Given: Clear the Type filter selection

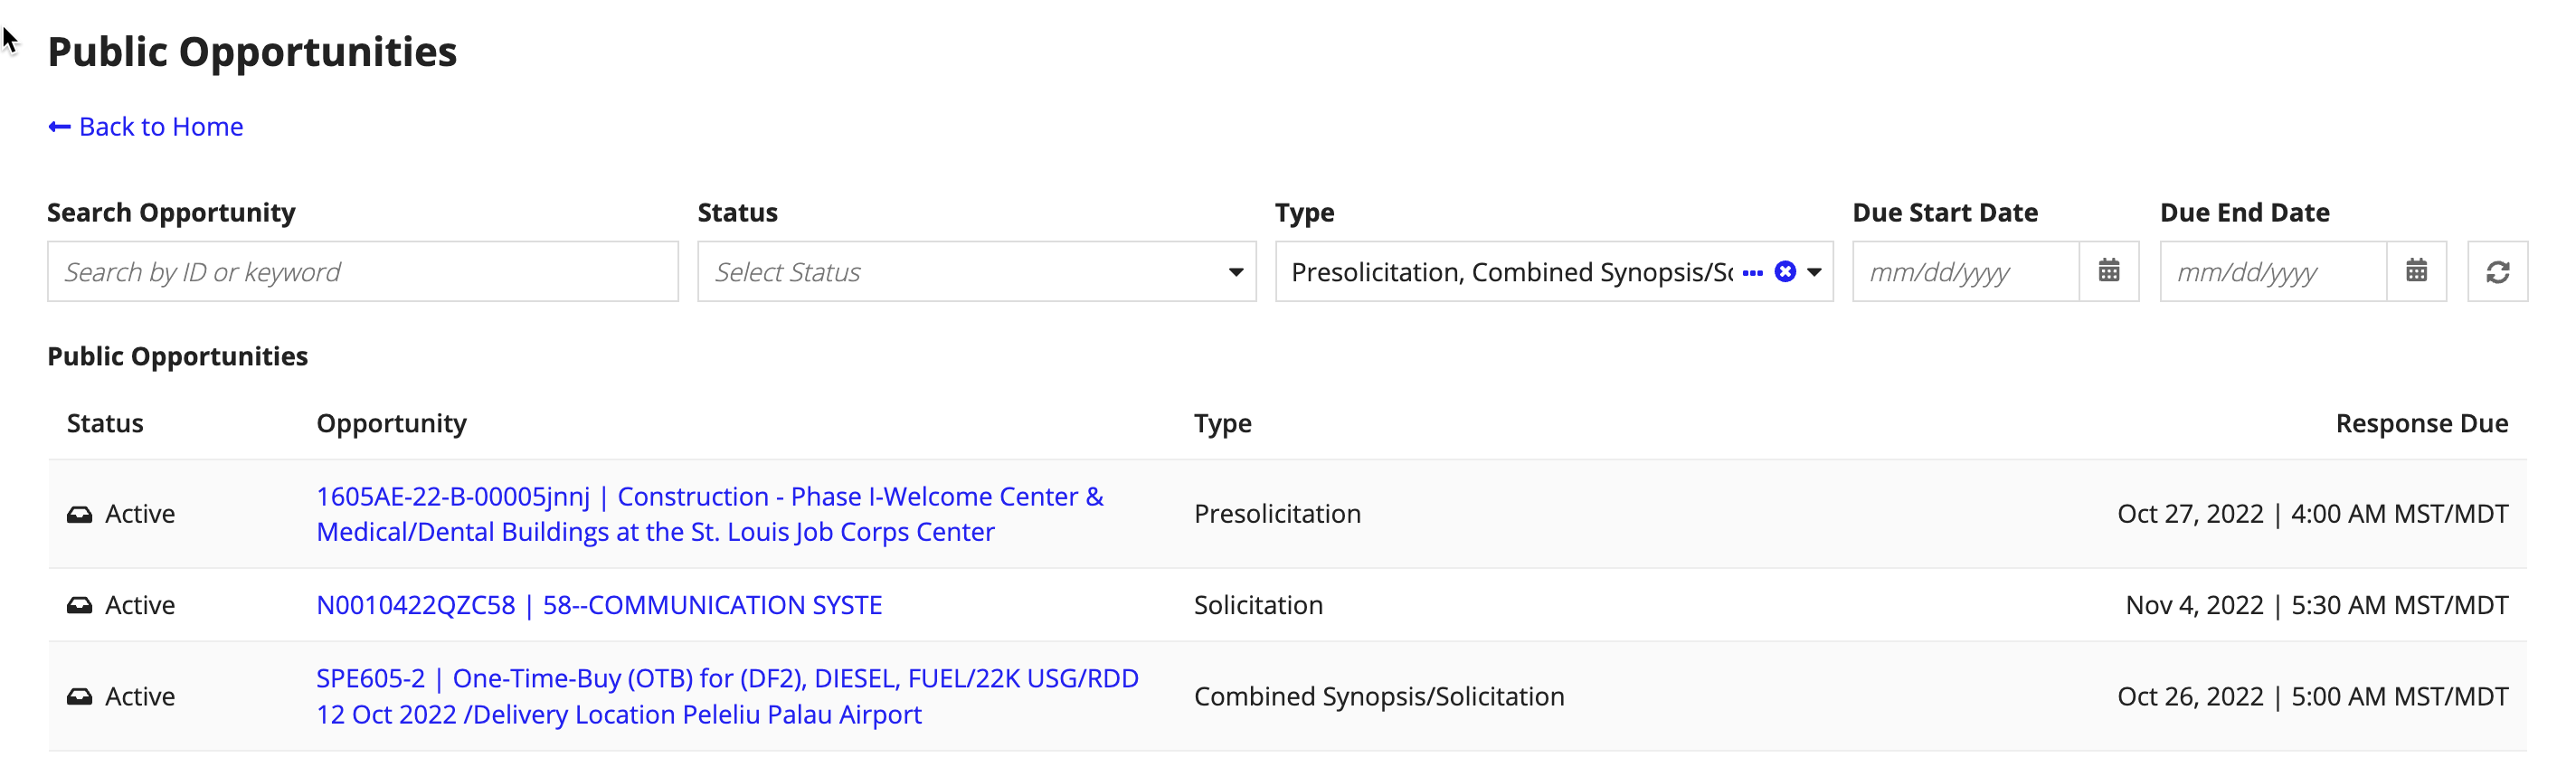Looking at the screenshot, I should click(1785, 271).
